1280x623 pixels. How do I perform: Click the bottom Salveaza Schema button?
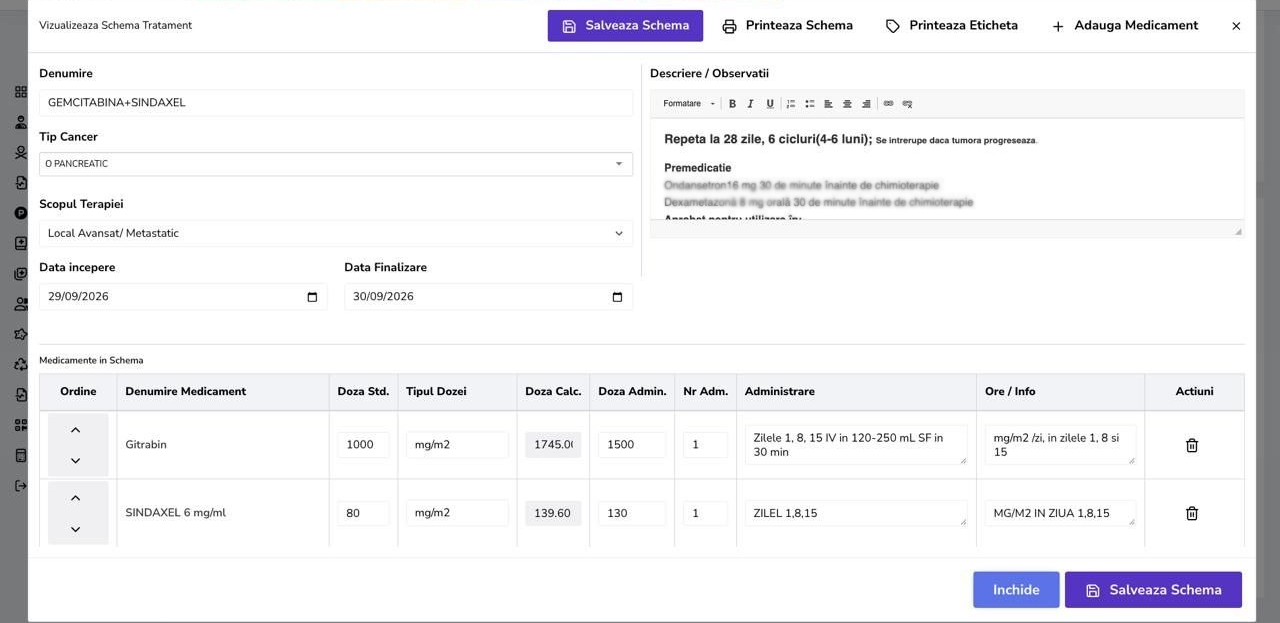coord(1153,590)
